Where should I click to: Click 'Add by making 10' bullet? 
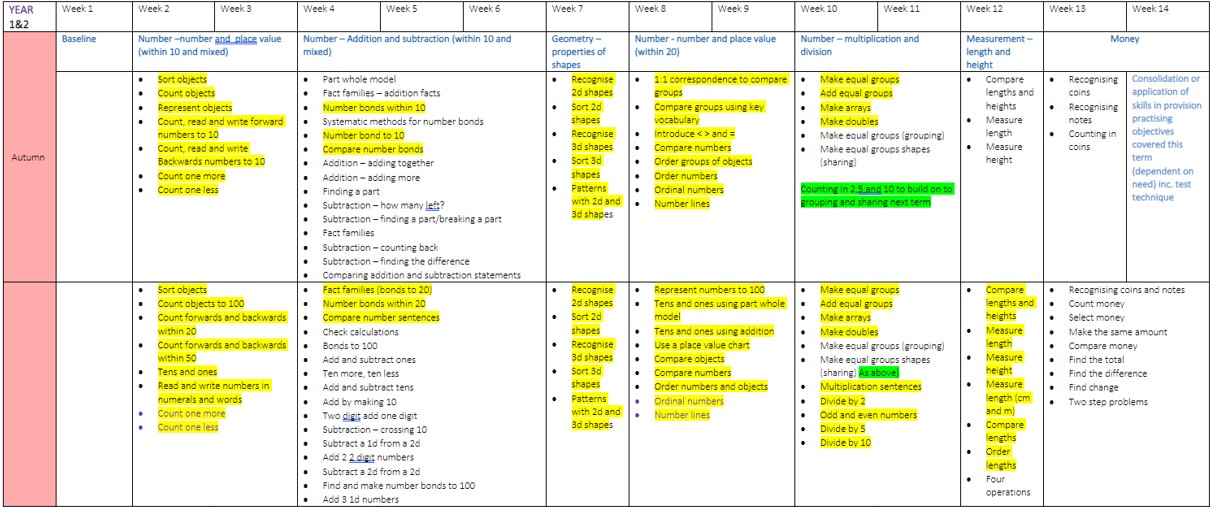click(x=361, y=402)
